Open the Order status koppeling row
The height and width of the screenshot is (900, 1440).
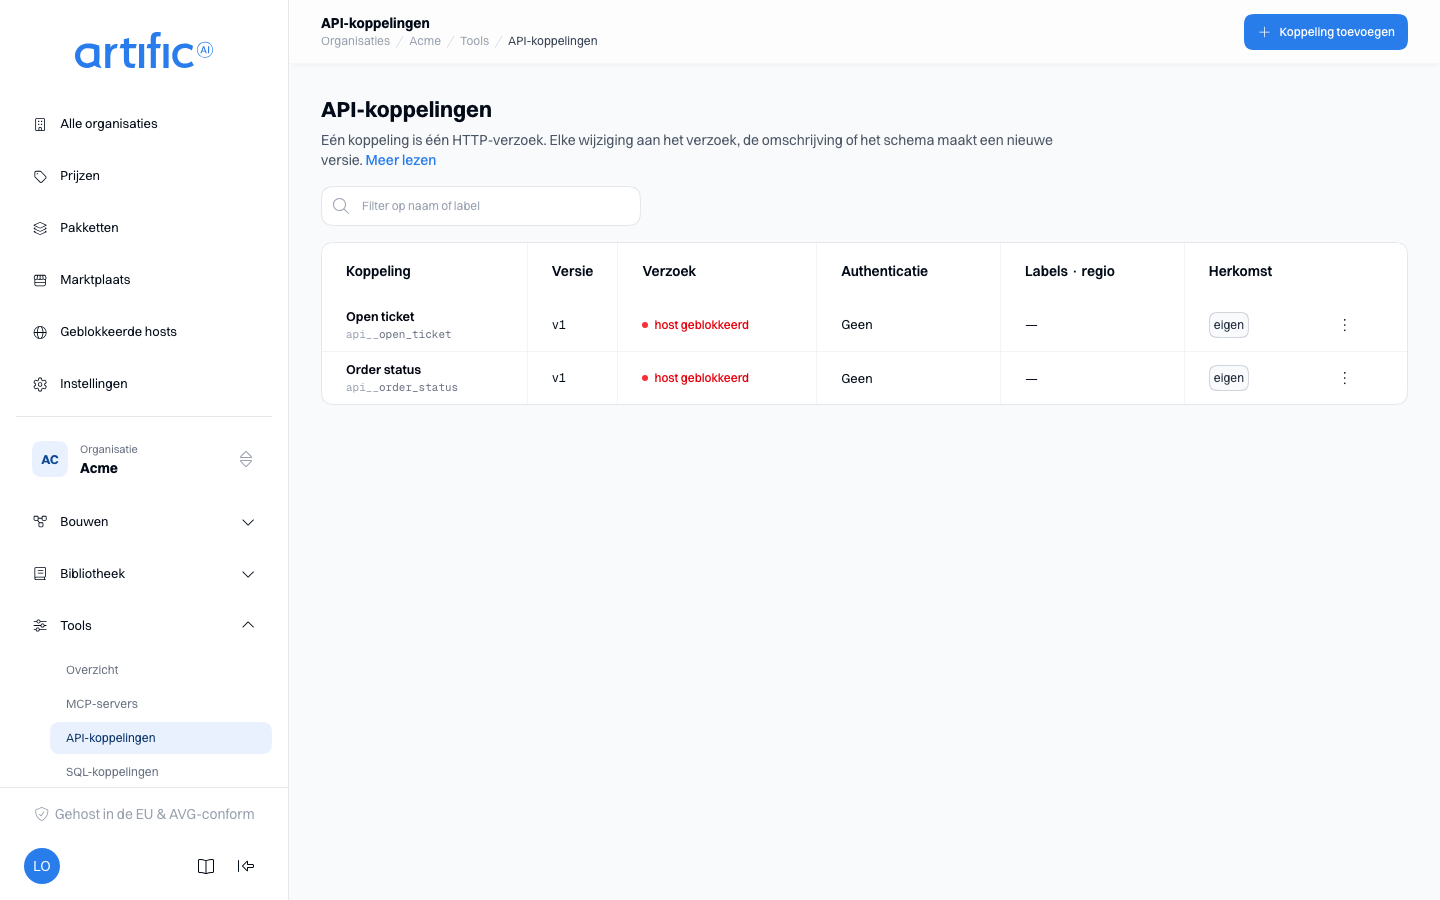[864, 378]
